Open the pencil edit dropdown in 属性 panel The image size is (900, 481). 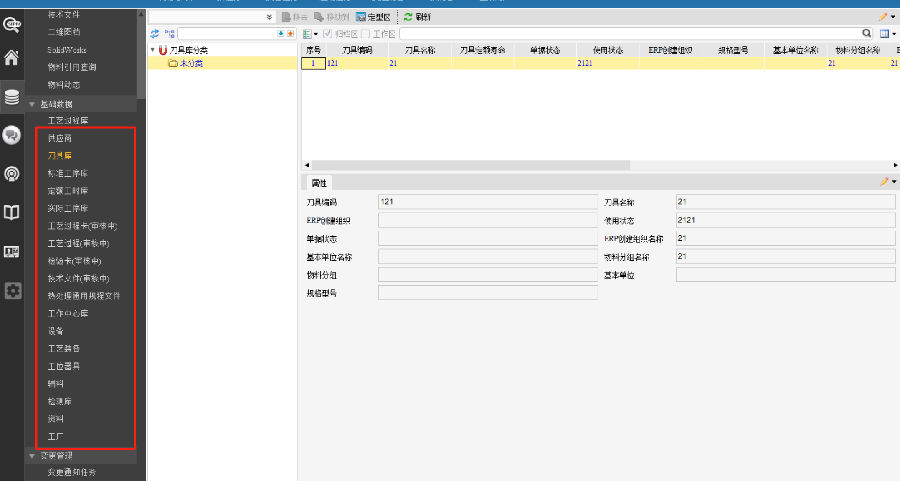tap(887, 182)
